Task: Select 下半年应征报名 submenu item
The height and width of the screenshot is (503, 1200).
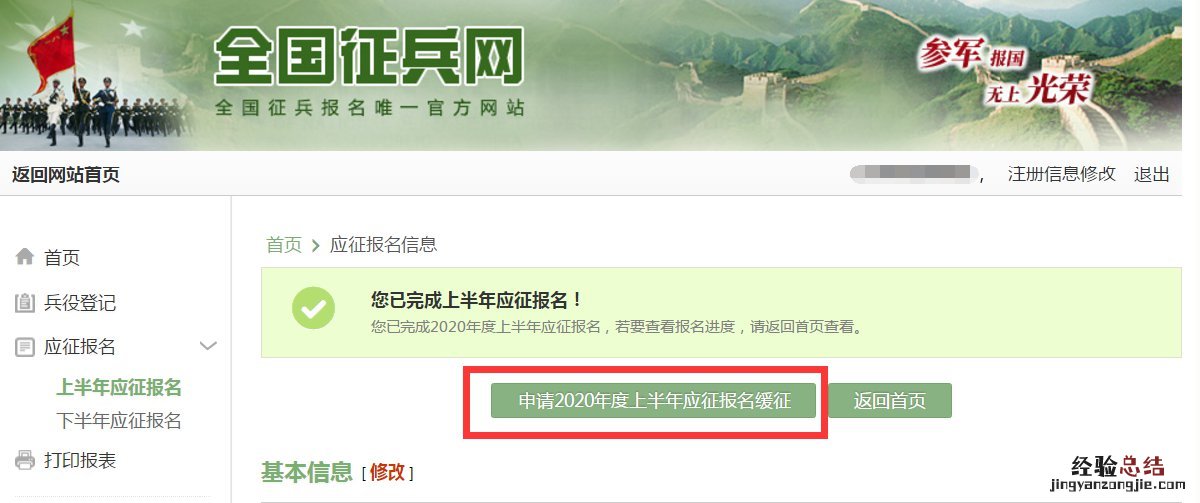Action: [x=119, y=421]
